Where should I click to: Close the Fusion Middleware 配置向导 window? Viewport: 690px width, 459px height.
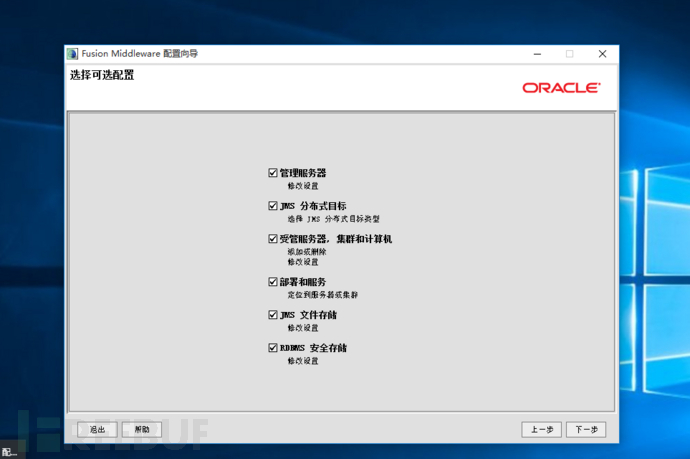click(x=602, y=54)
